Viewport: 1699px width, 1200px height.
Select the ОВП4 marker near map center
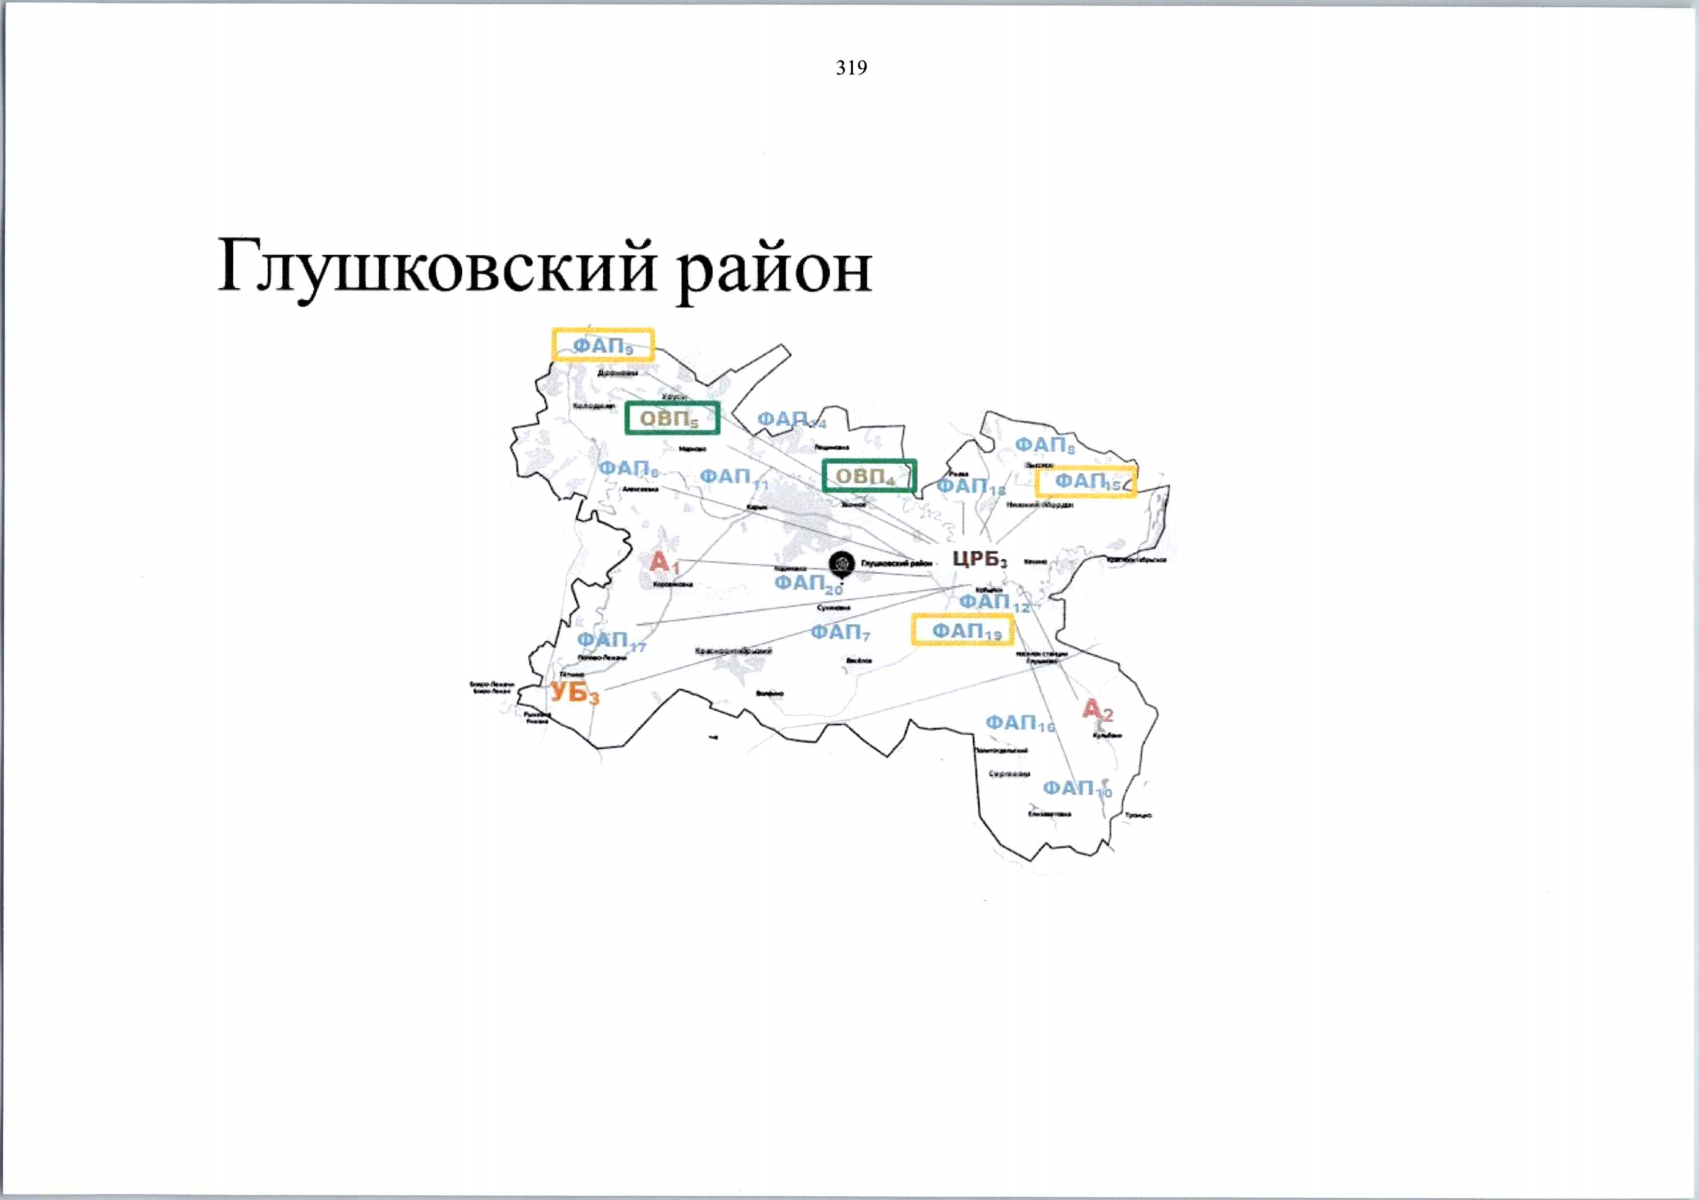[869, 477]
